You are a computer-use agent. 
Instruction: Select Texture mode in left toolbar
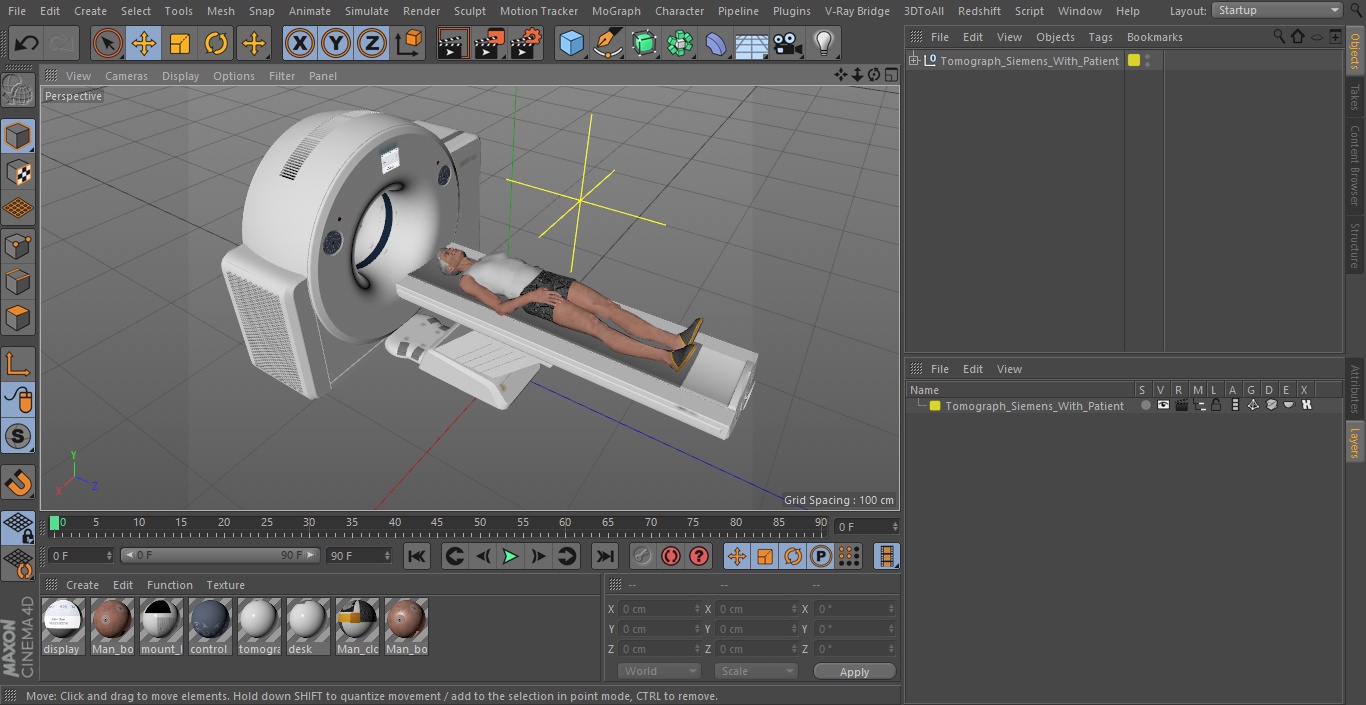tap(18, 172)
